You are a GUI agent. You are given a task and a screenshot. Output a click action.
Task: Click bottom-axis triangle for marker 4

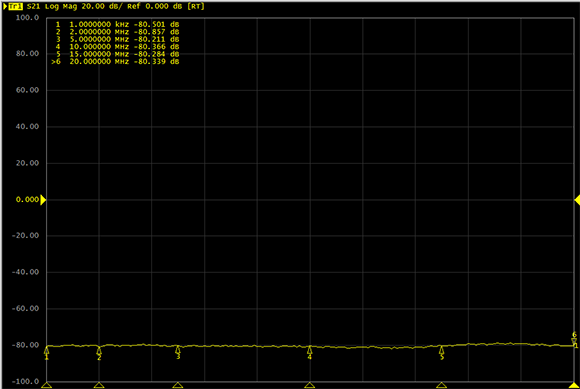click(310, 385)
